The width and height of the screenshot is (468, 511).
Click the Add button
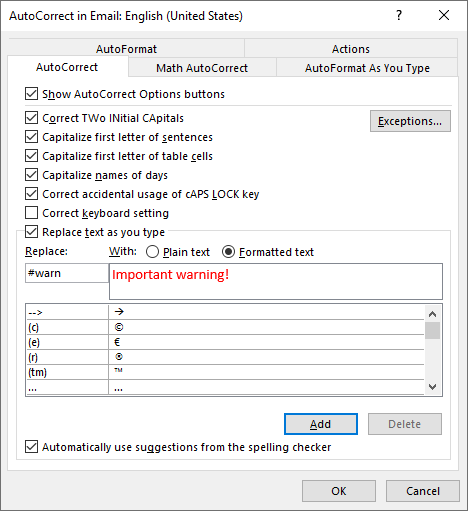pos(321,424)
